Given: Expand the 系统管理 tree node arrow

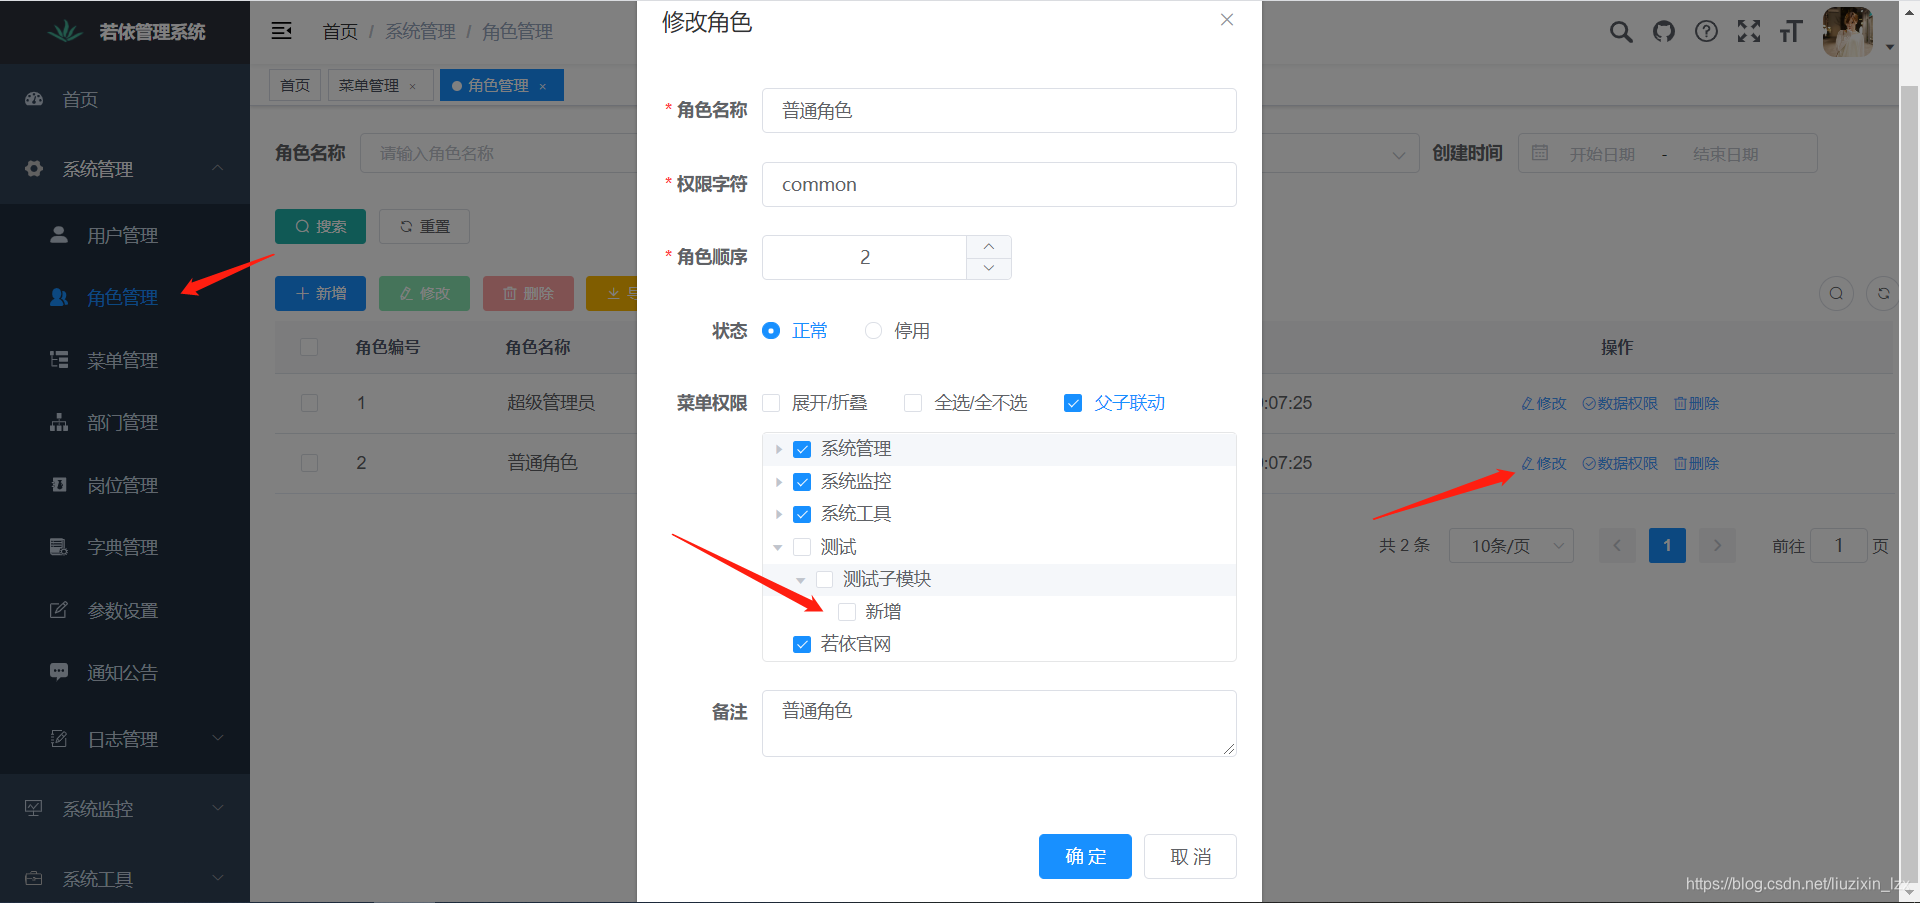Looking at the screenshot, I should coord(779,449).
